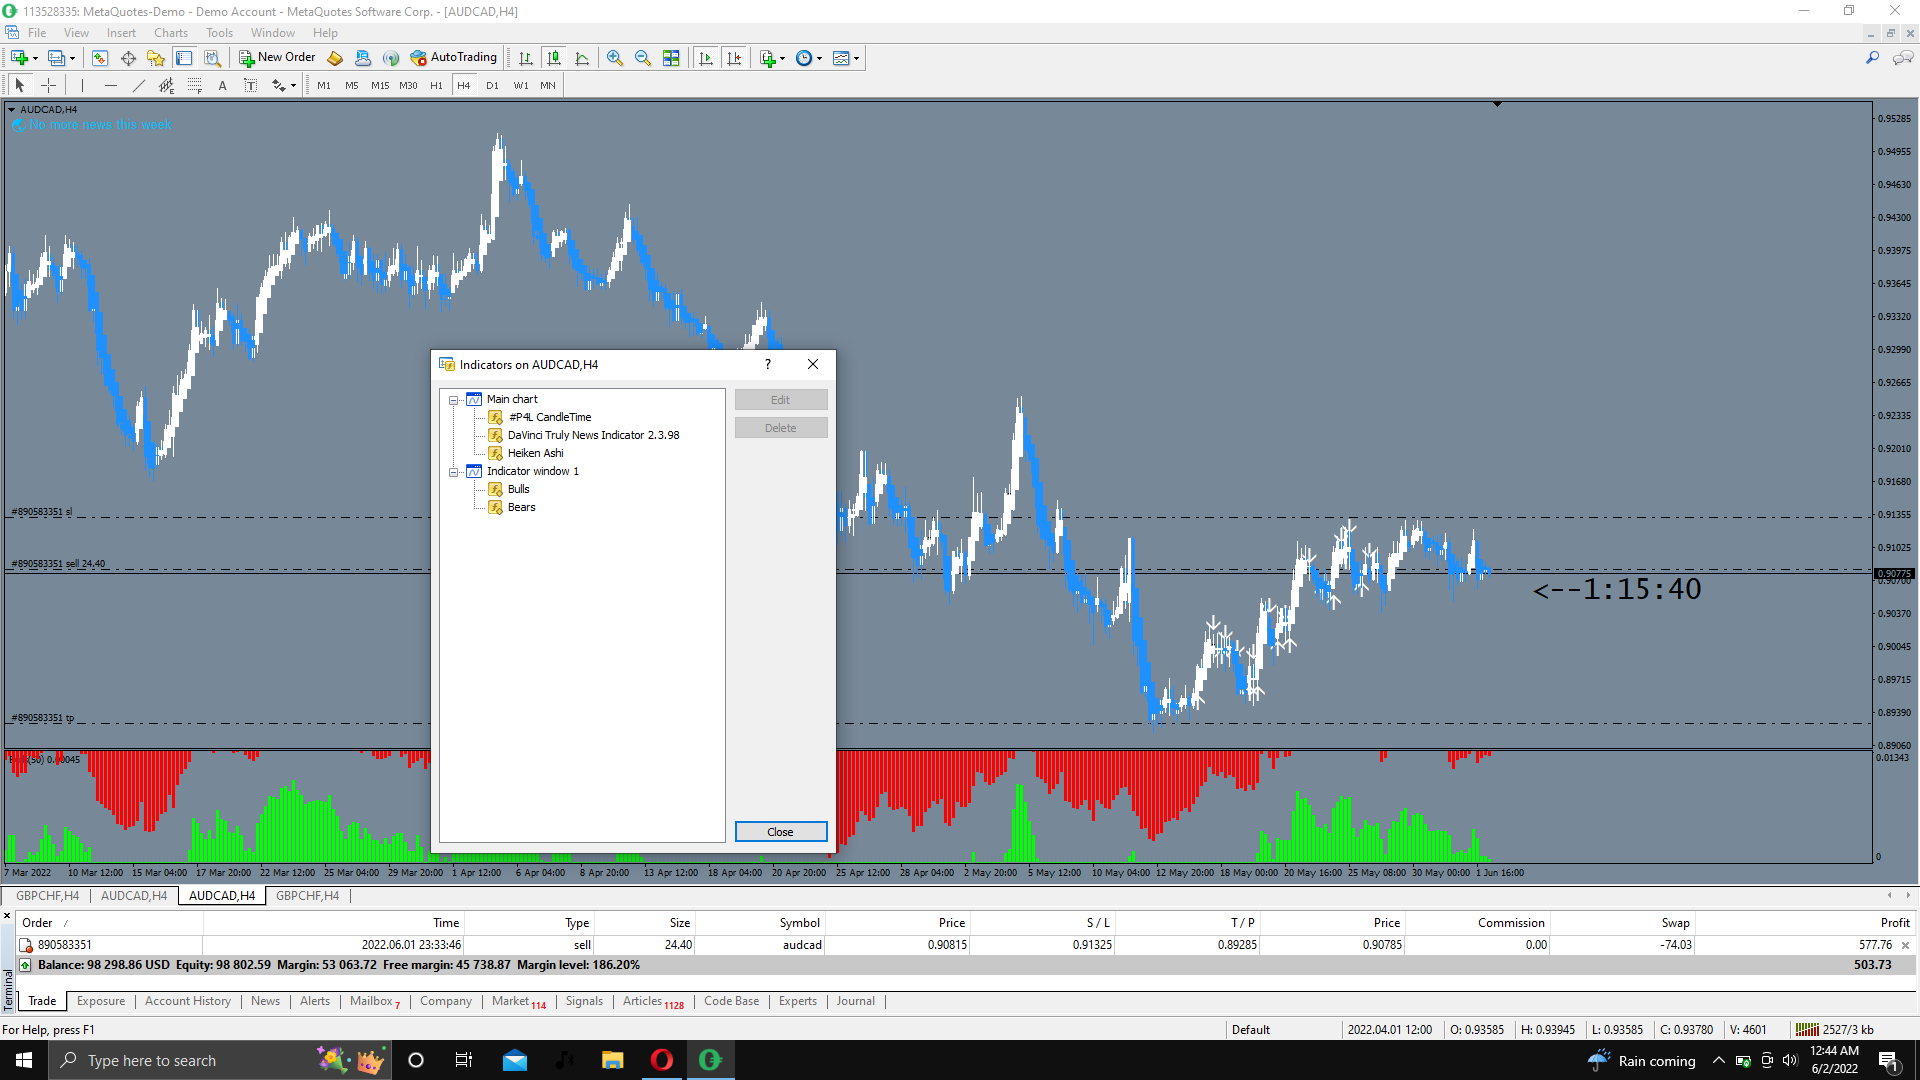1920x1080 pixels.
Task: Zoom in on the chart
Action: coord(615,58)
